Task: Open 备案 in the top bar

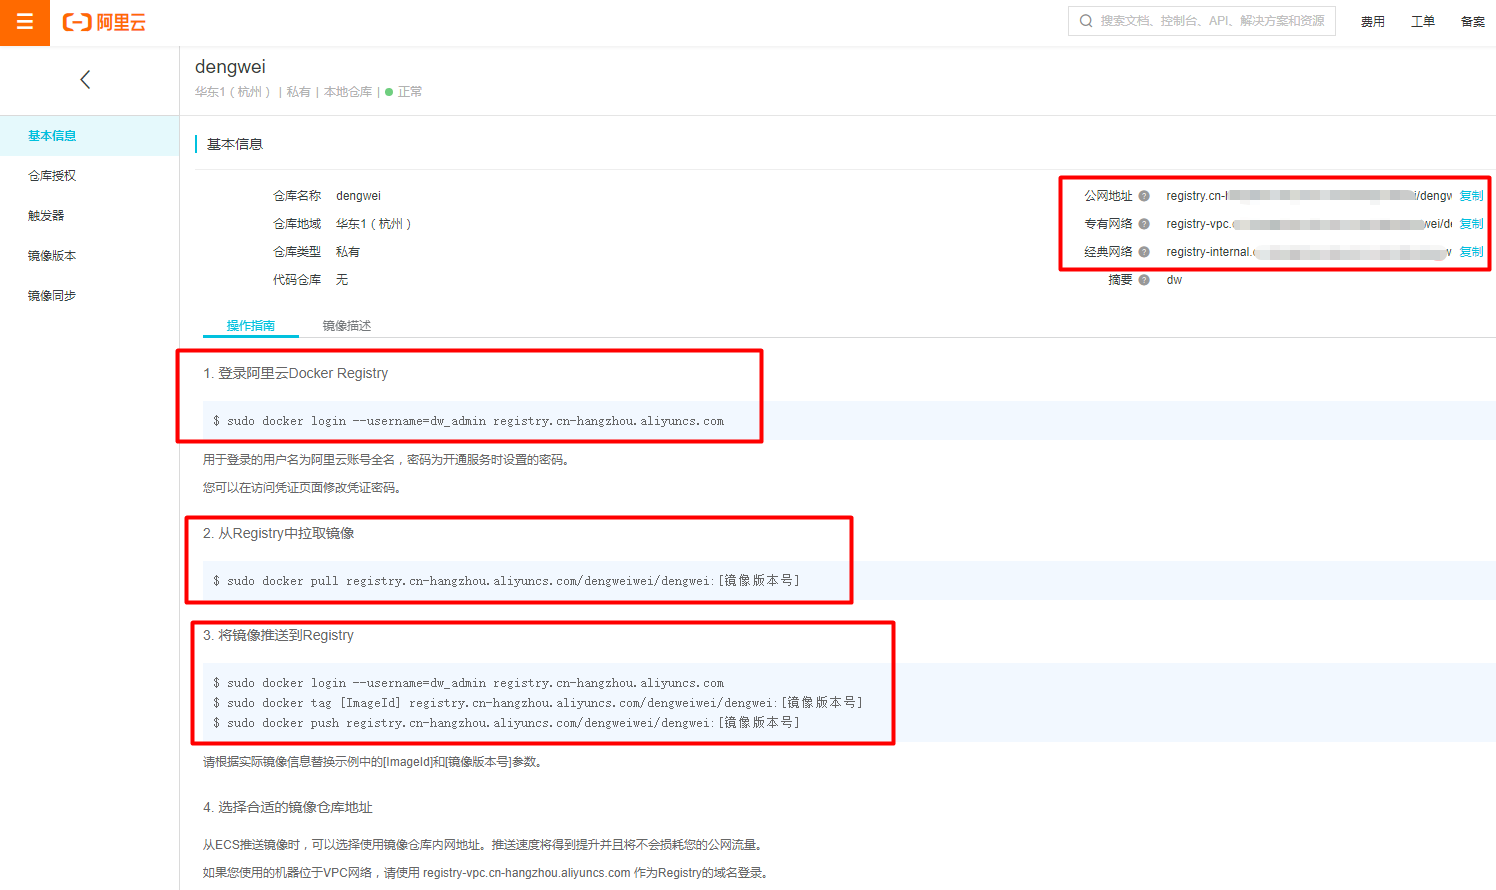Action: pos(1473,22)
